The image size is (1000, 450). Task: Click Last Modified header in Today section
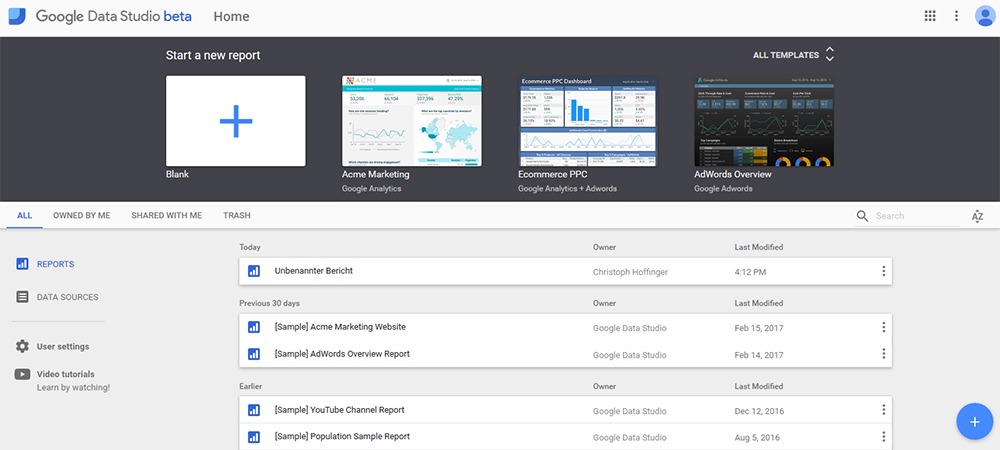(x=758, y=247)
